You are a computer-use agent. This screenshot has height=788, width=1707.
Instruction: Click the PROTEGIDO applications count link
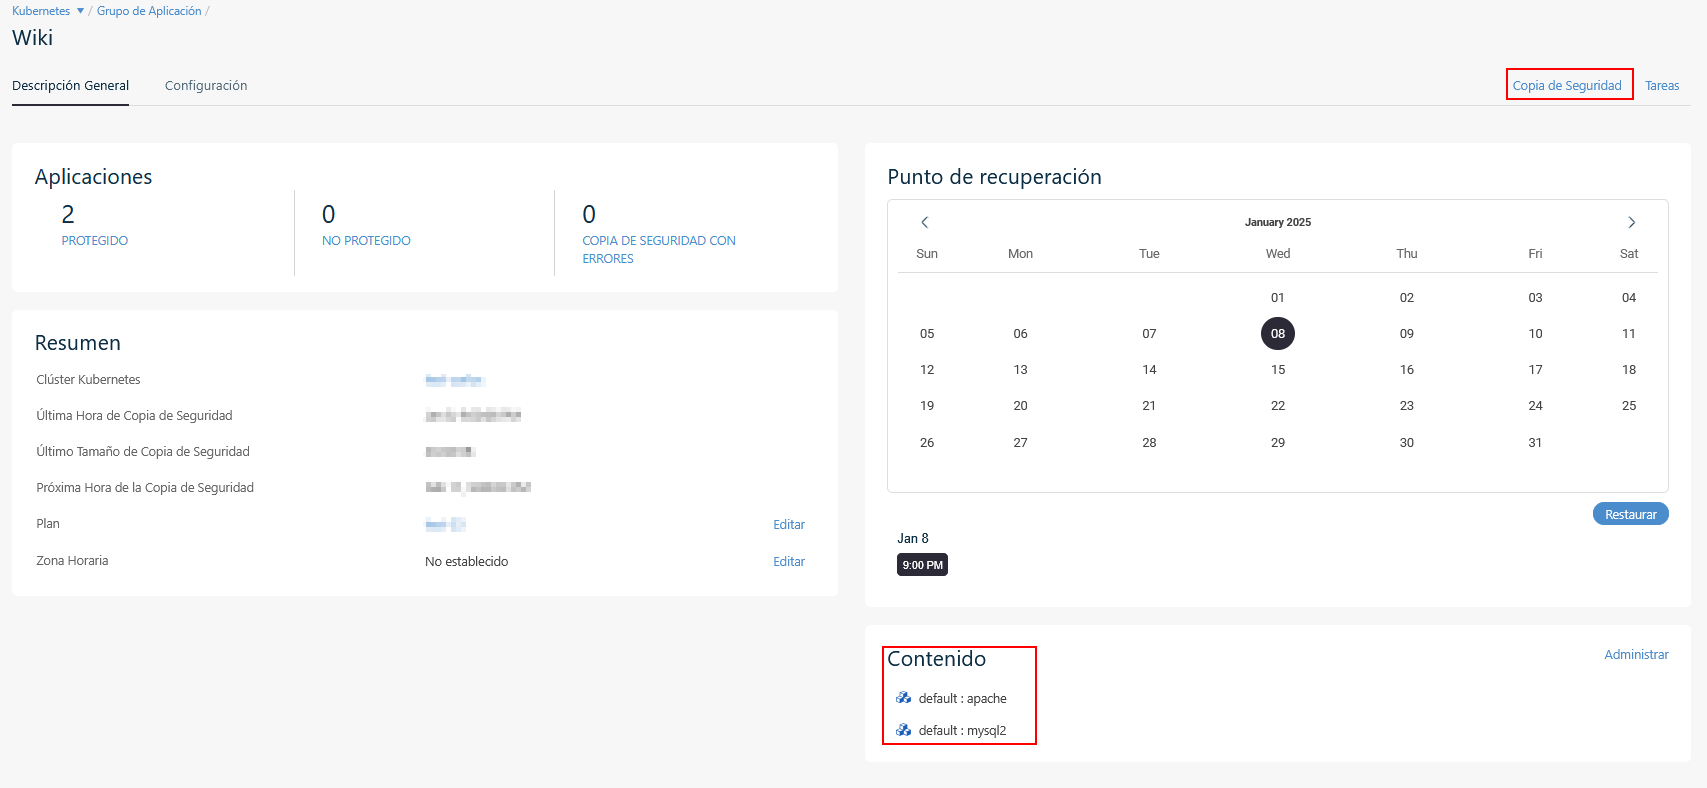click(95, 241)
